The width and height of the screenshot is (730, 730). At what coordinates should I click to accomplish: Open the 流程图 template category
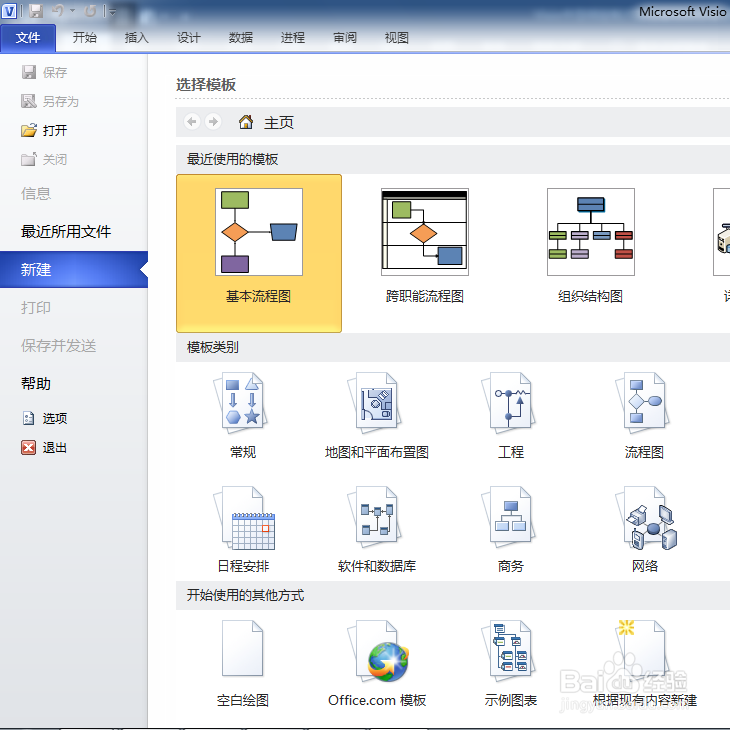(644, 415)
